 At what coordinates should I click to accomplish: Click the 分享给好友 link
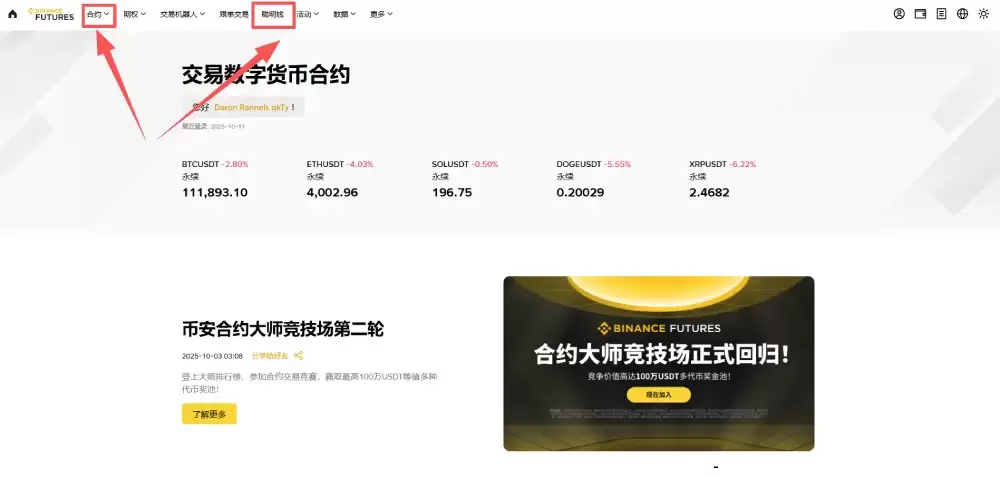point(269,355)
